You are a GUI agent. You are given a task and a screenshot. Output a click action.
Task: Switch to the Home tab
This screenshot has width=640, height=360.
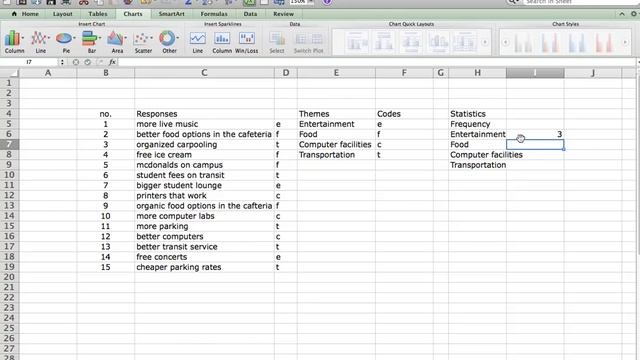tap(26, 13)
